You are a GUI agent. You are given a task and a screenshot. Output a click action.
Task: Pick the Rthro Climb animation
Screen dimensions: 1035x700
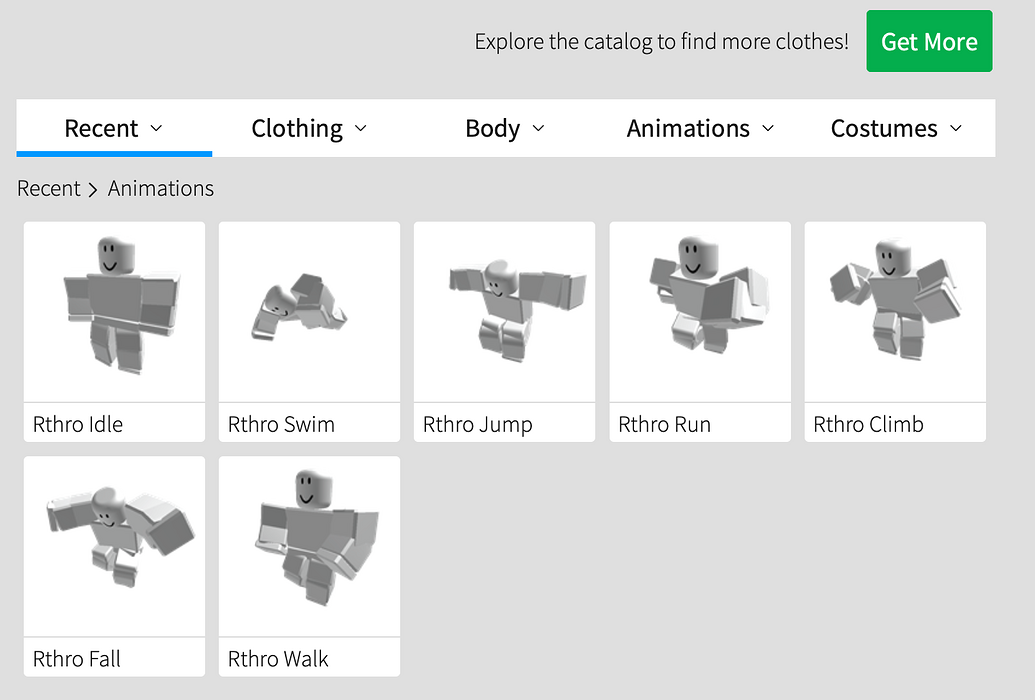pos(894,311)
